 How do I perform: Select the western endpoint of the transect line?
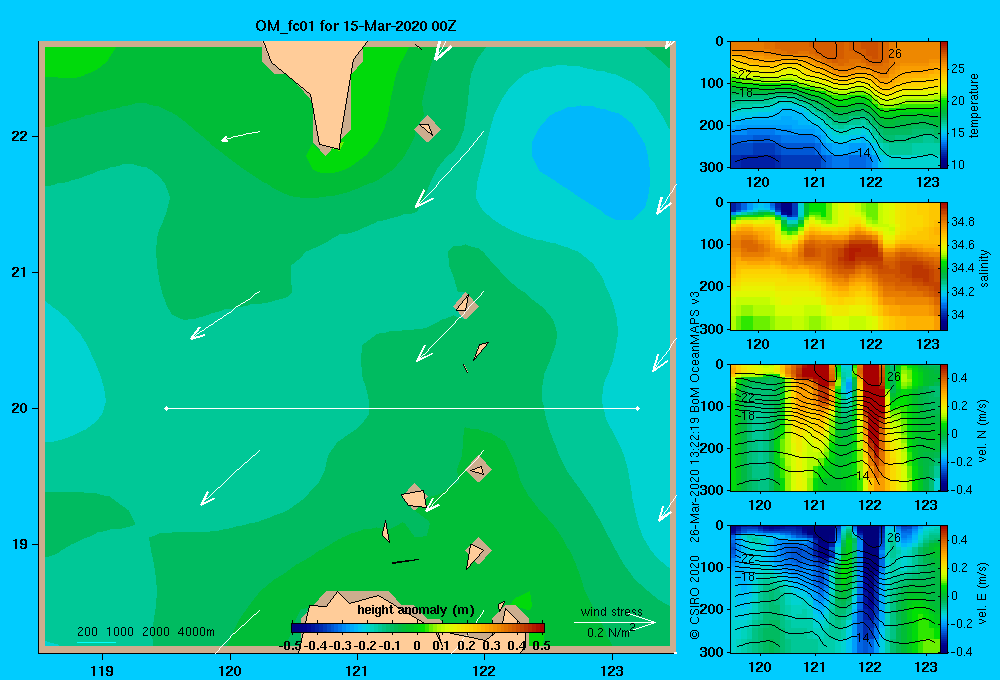(x=166, y=408)
